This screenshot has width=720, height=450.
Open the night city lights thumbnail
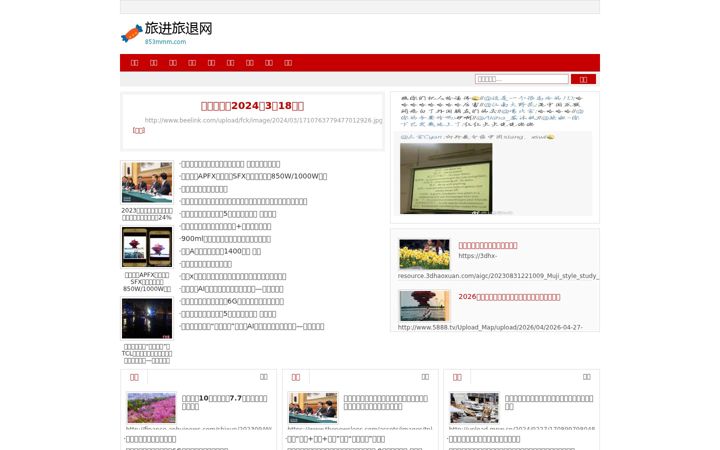tap(147, 318)
